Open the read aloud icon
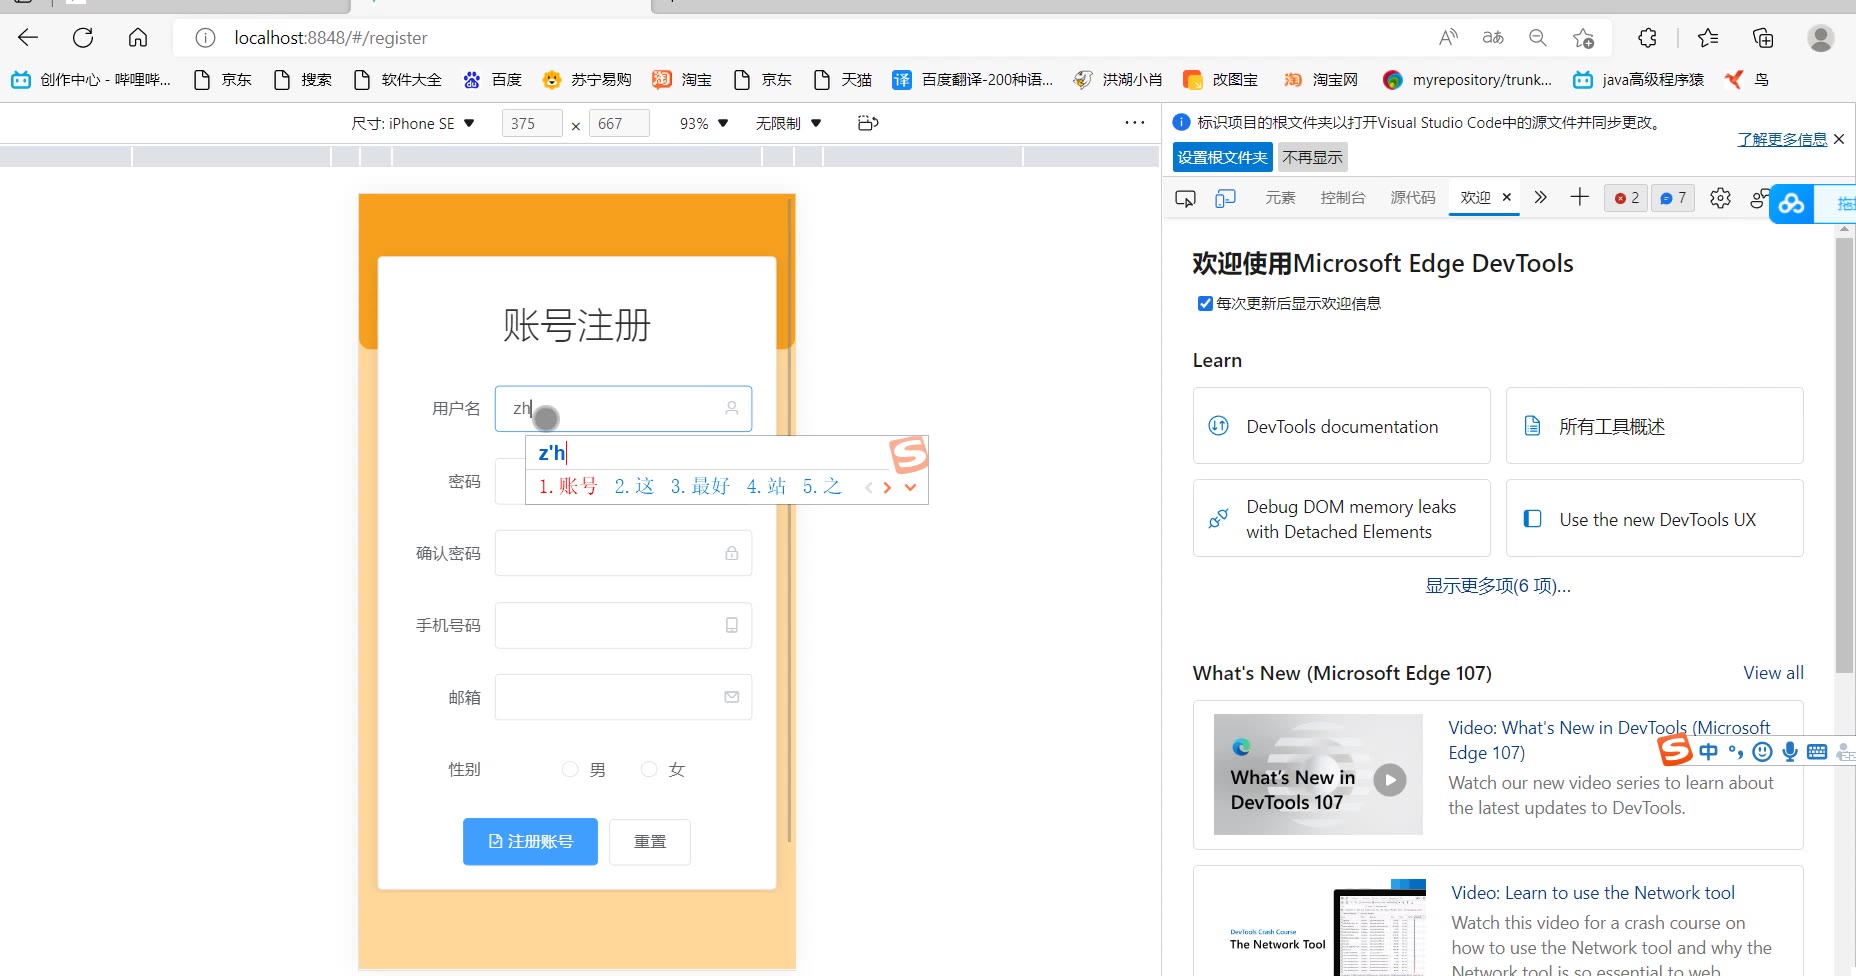Screen dimensions: 1856x976 coord(1448,38)
